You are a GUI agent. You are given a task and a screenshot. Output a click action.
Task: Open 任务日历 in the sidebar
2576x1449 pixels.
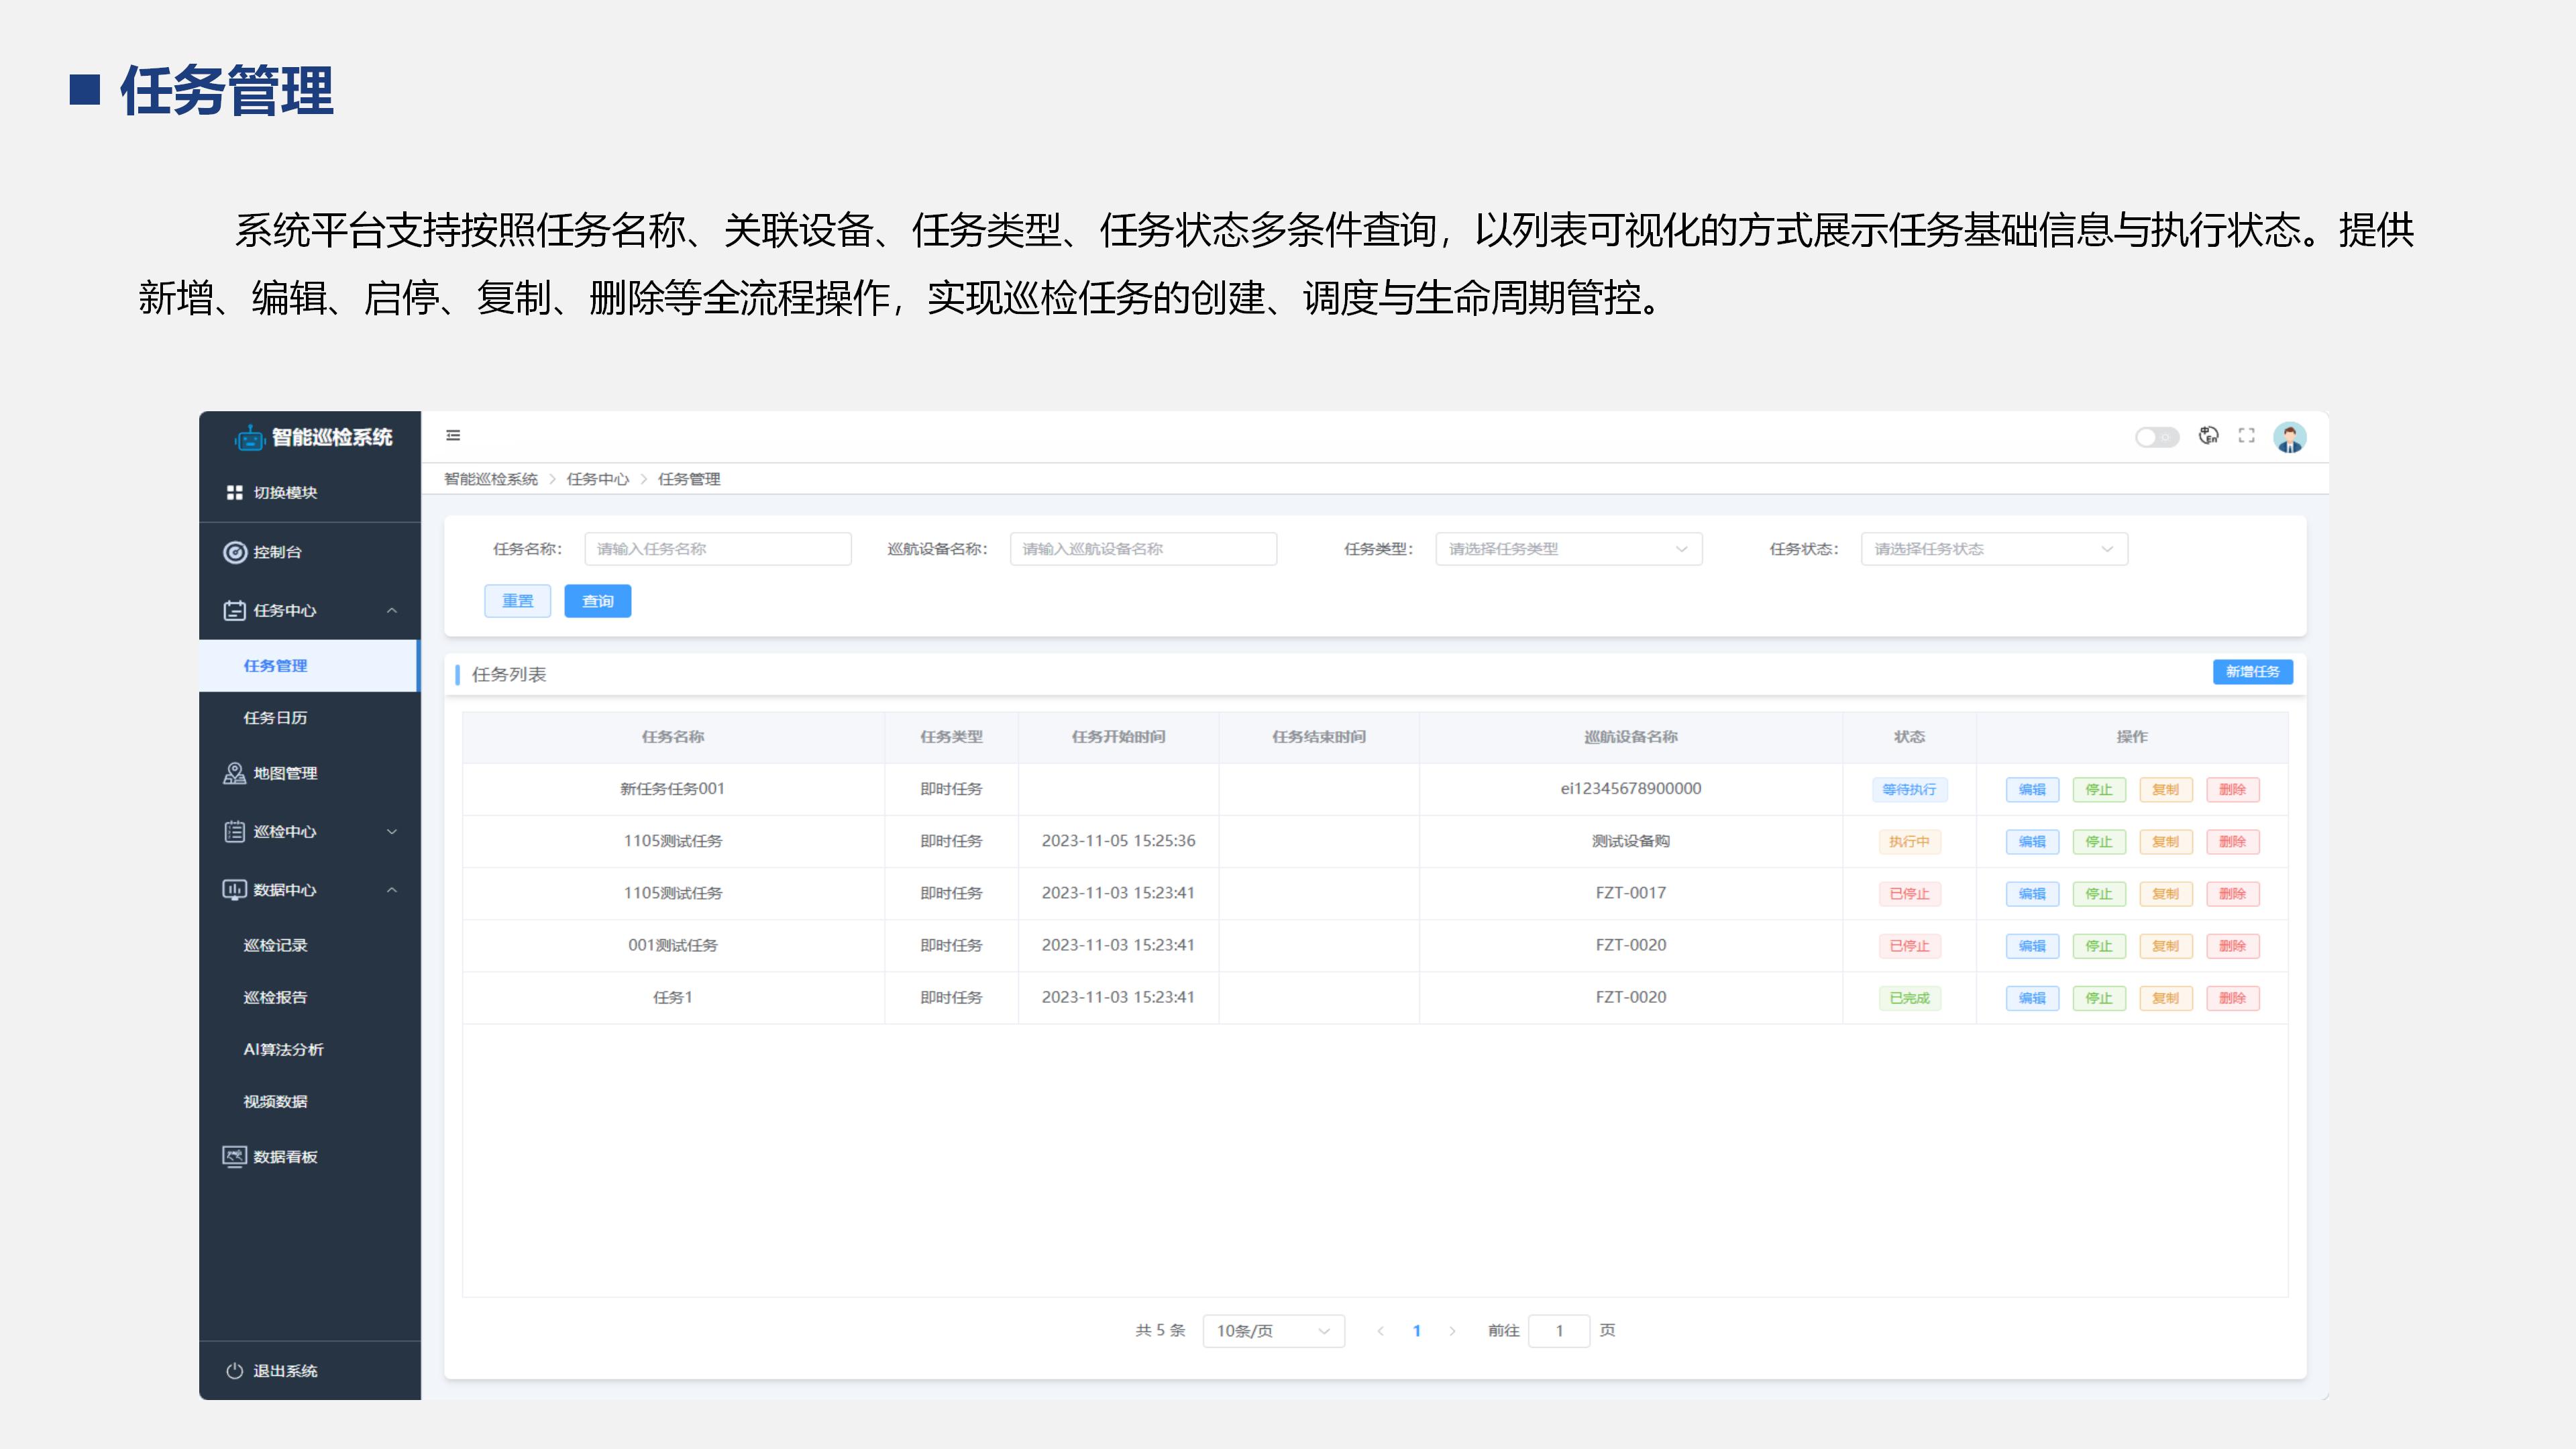[x=310, y=718]
